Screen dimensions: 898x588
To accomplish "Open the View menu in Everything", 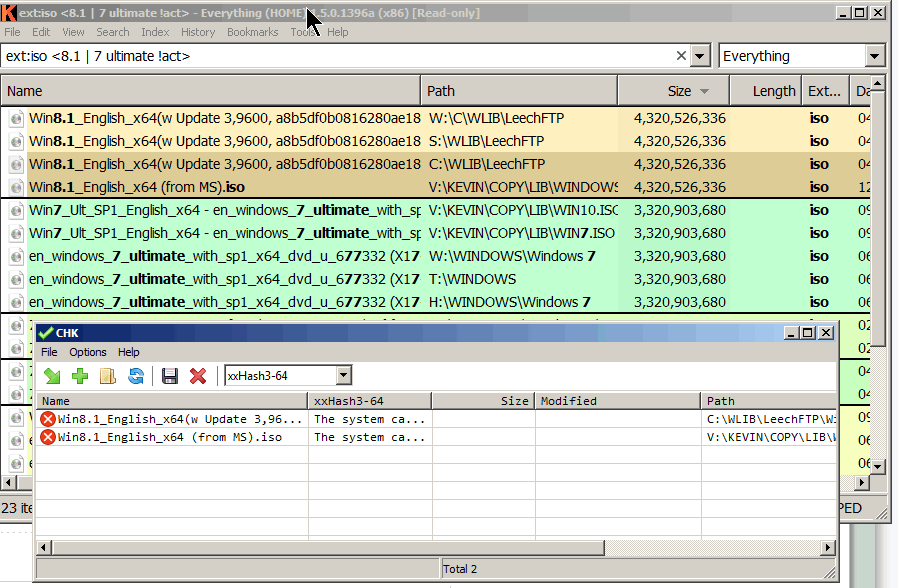I will tap(73, 32).
